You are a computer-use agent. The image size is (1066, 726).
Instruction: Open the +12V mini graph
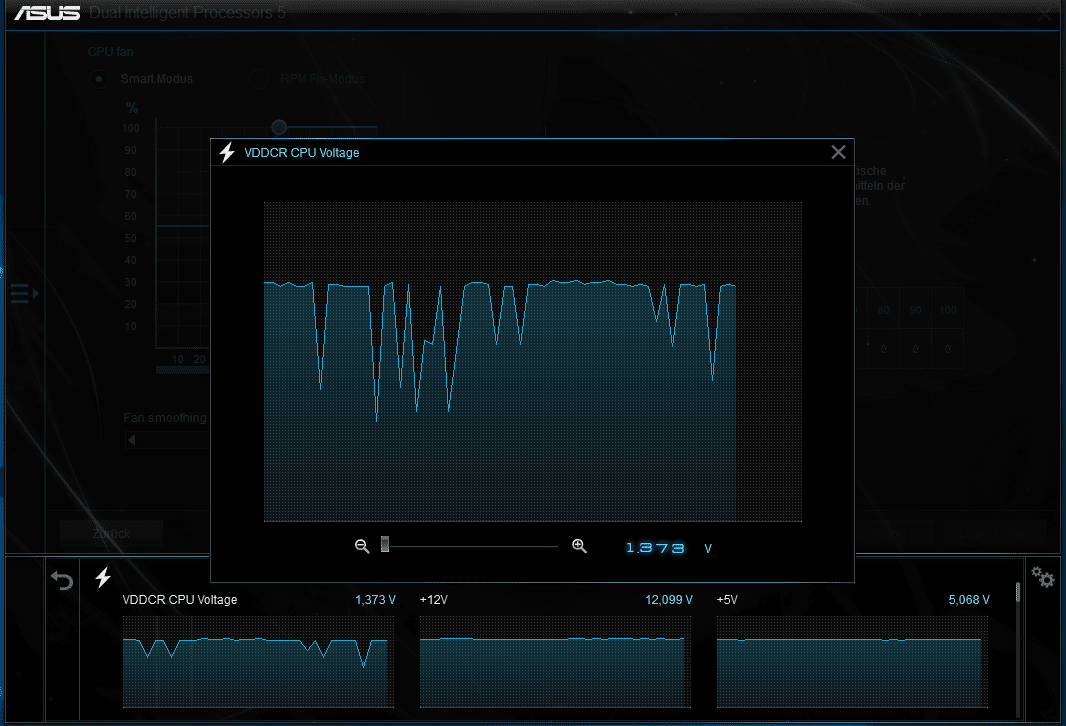click(x=555, y=661)
